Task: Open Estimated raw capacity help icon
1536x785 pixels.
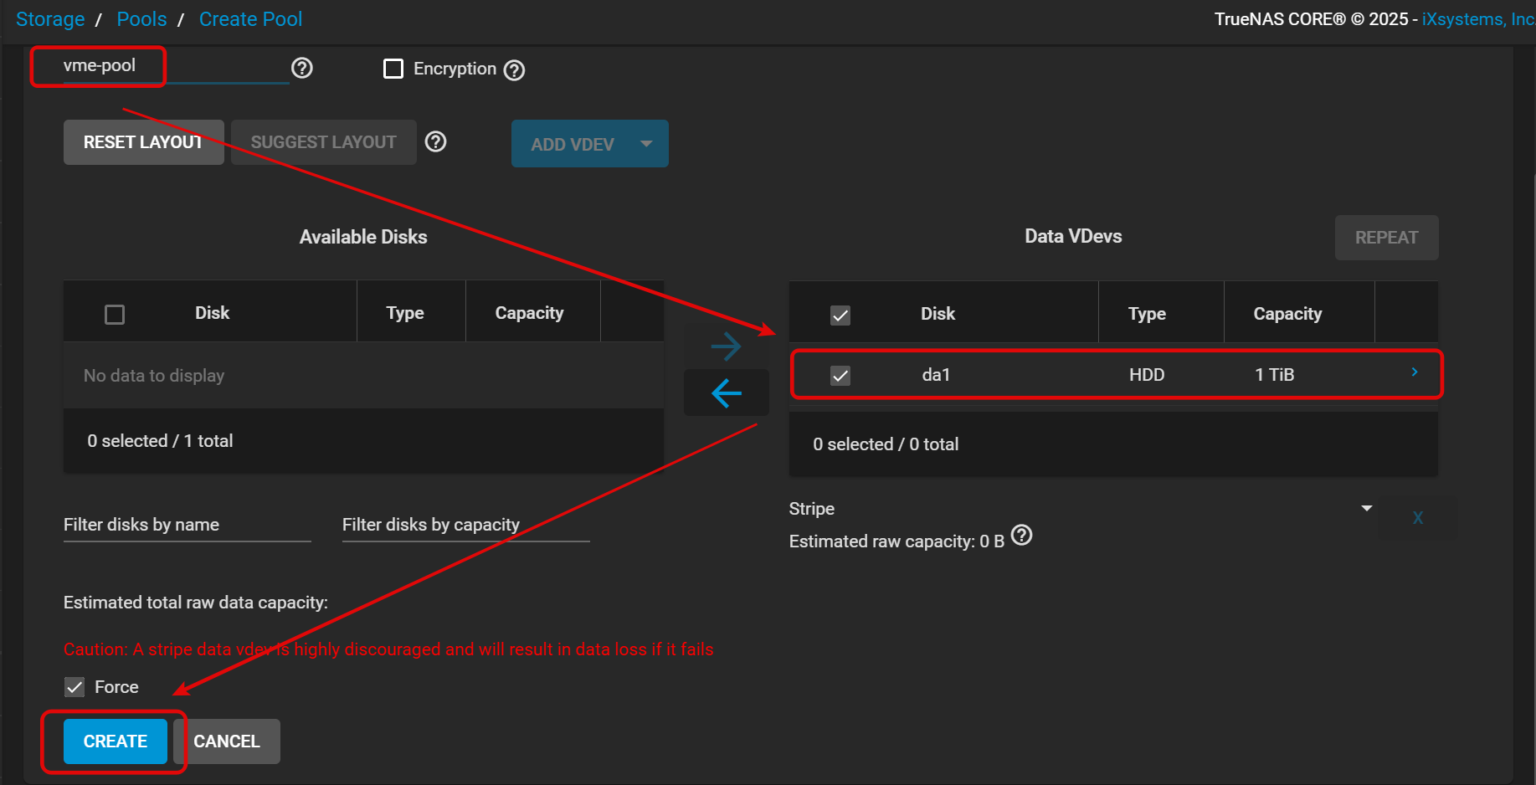Action: 1021,535
